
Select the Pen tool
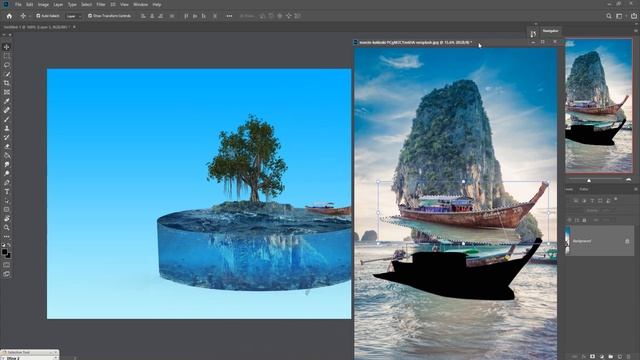click(7, 182)
